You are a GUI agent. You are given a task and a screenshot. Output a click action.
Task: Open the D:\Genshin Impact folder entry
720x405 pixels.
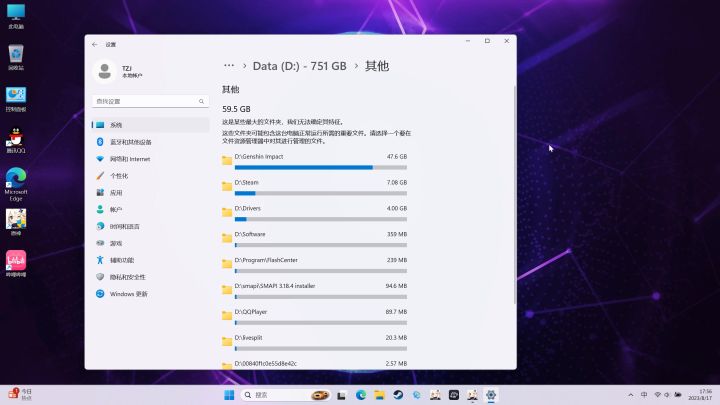click(315, 162)
